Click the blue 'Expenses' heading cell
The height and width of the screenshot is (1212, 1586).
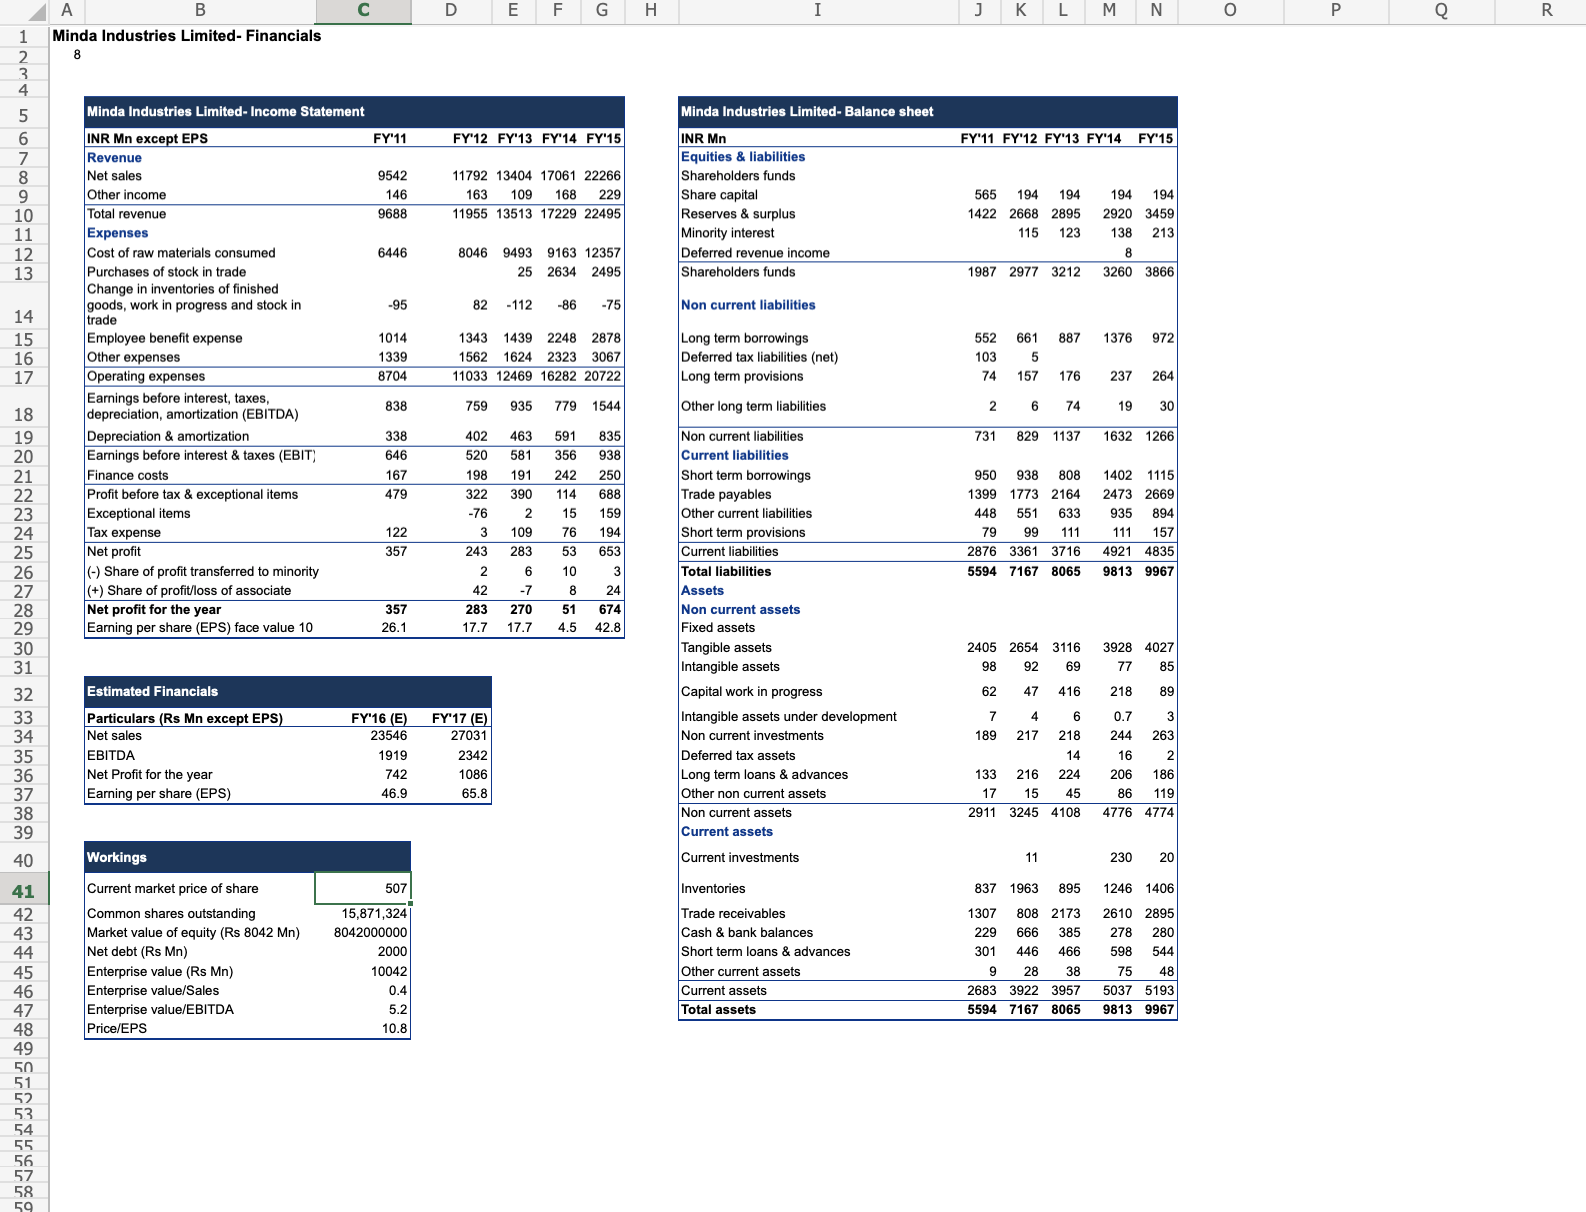(x=117, y=232)
